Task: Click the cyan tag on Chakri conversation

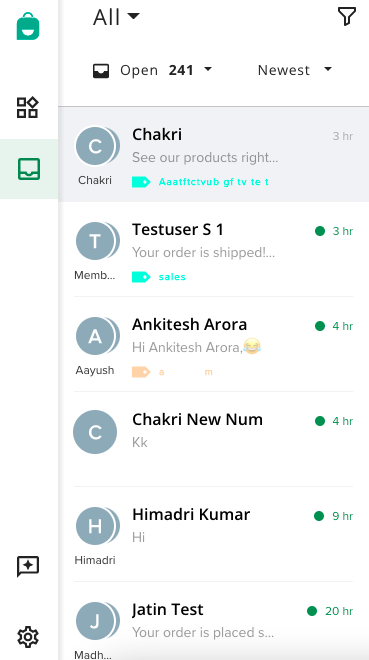Action: (141, 182)
